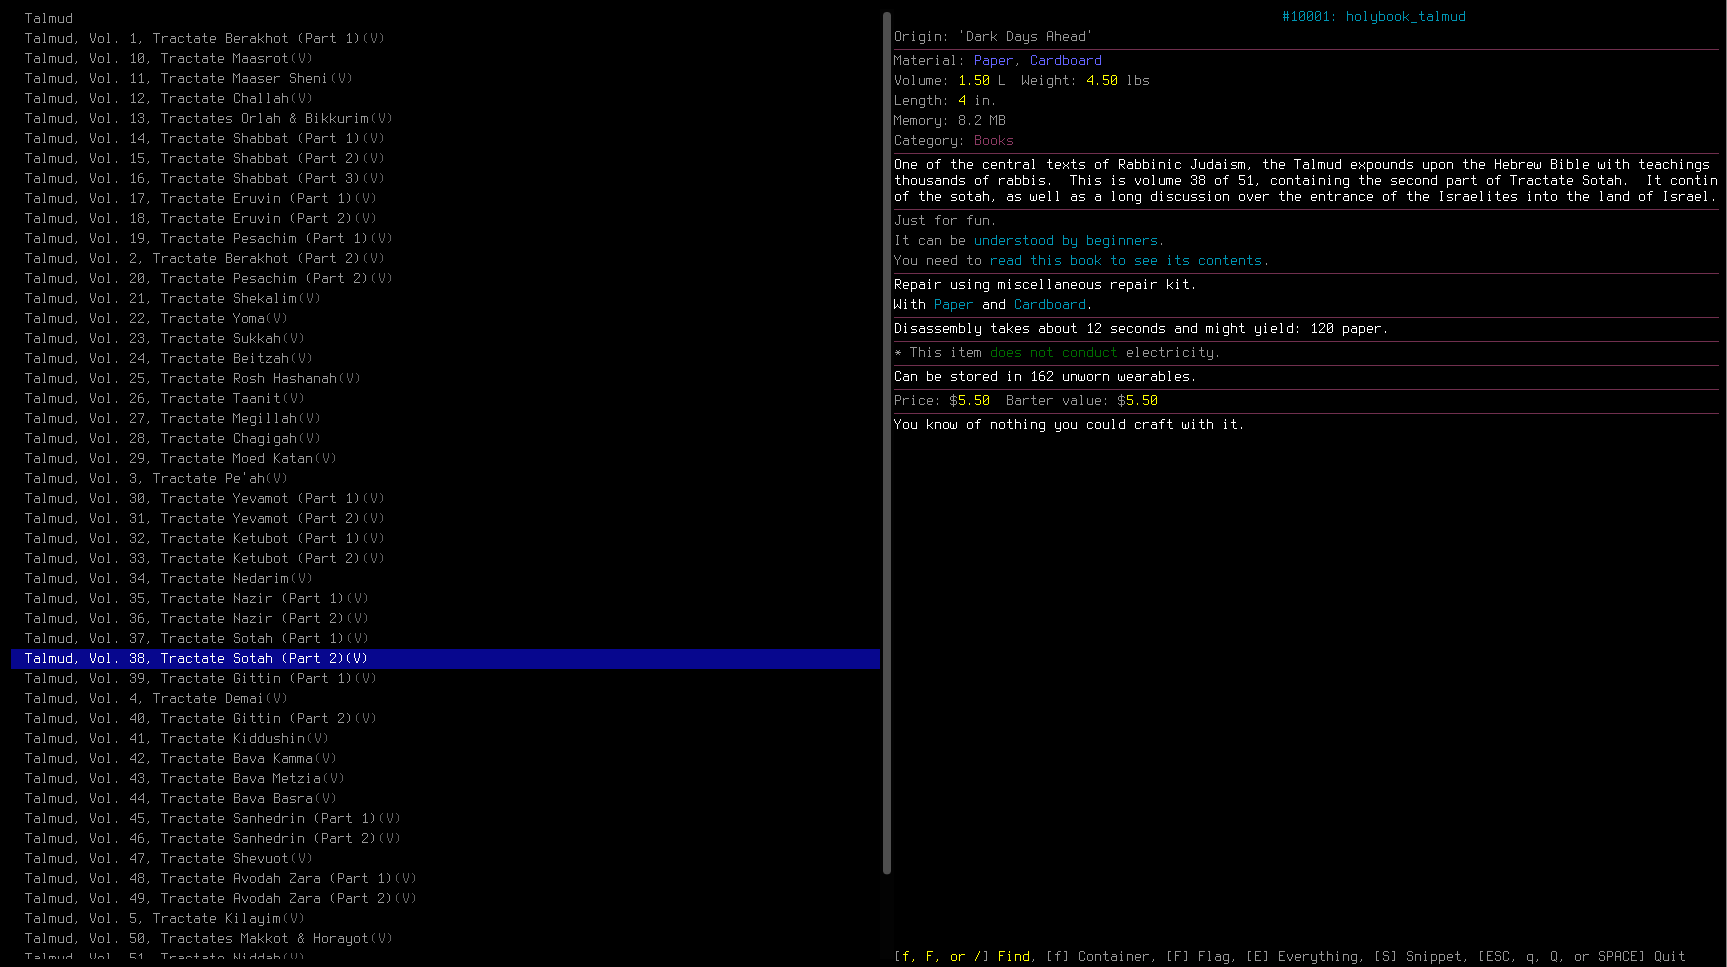The height and width of the screenshot is (967, 1727).
Task: Click the Price value $5.50
Action: tap(970, 400)
